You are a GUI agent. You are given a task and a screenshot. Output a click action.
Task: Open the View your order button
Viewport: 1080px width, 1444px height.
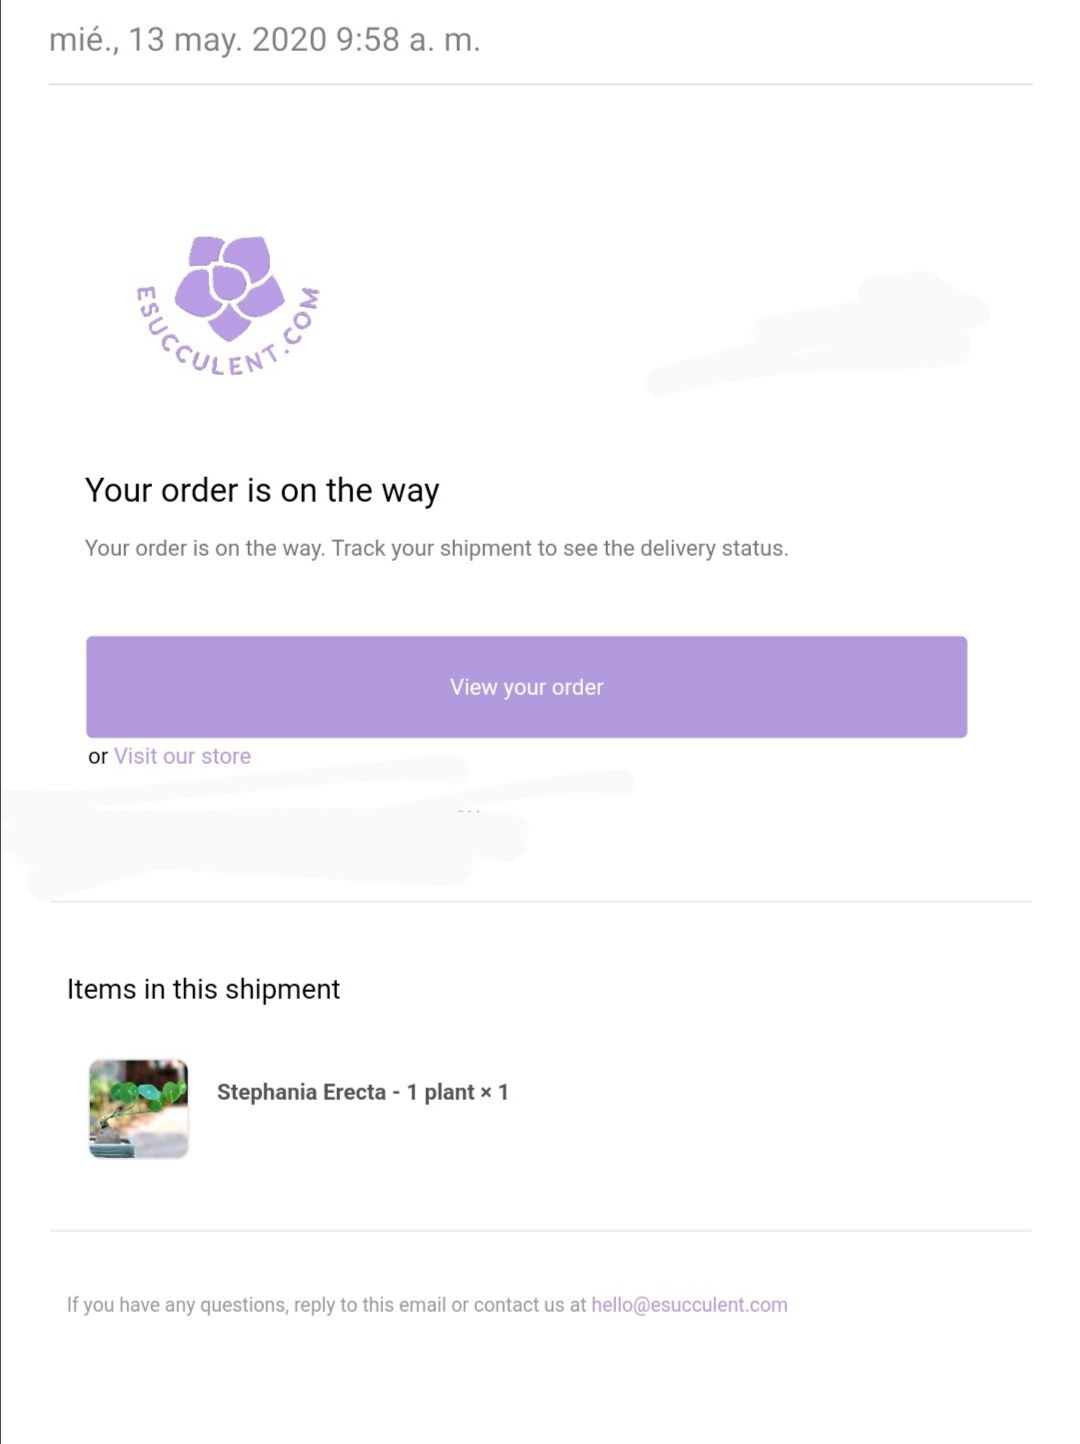(x=526, y=687)
